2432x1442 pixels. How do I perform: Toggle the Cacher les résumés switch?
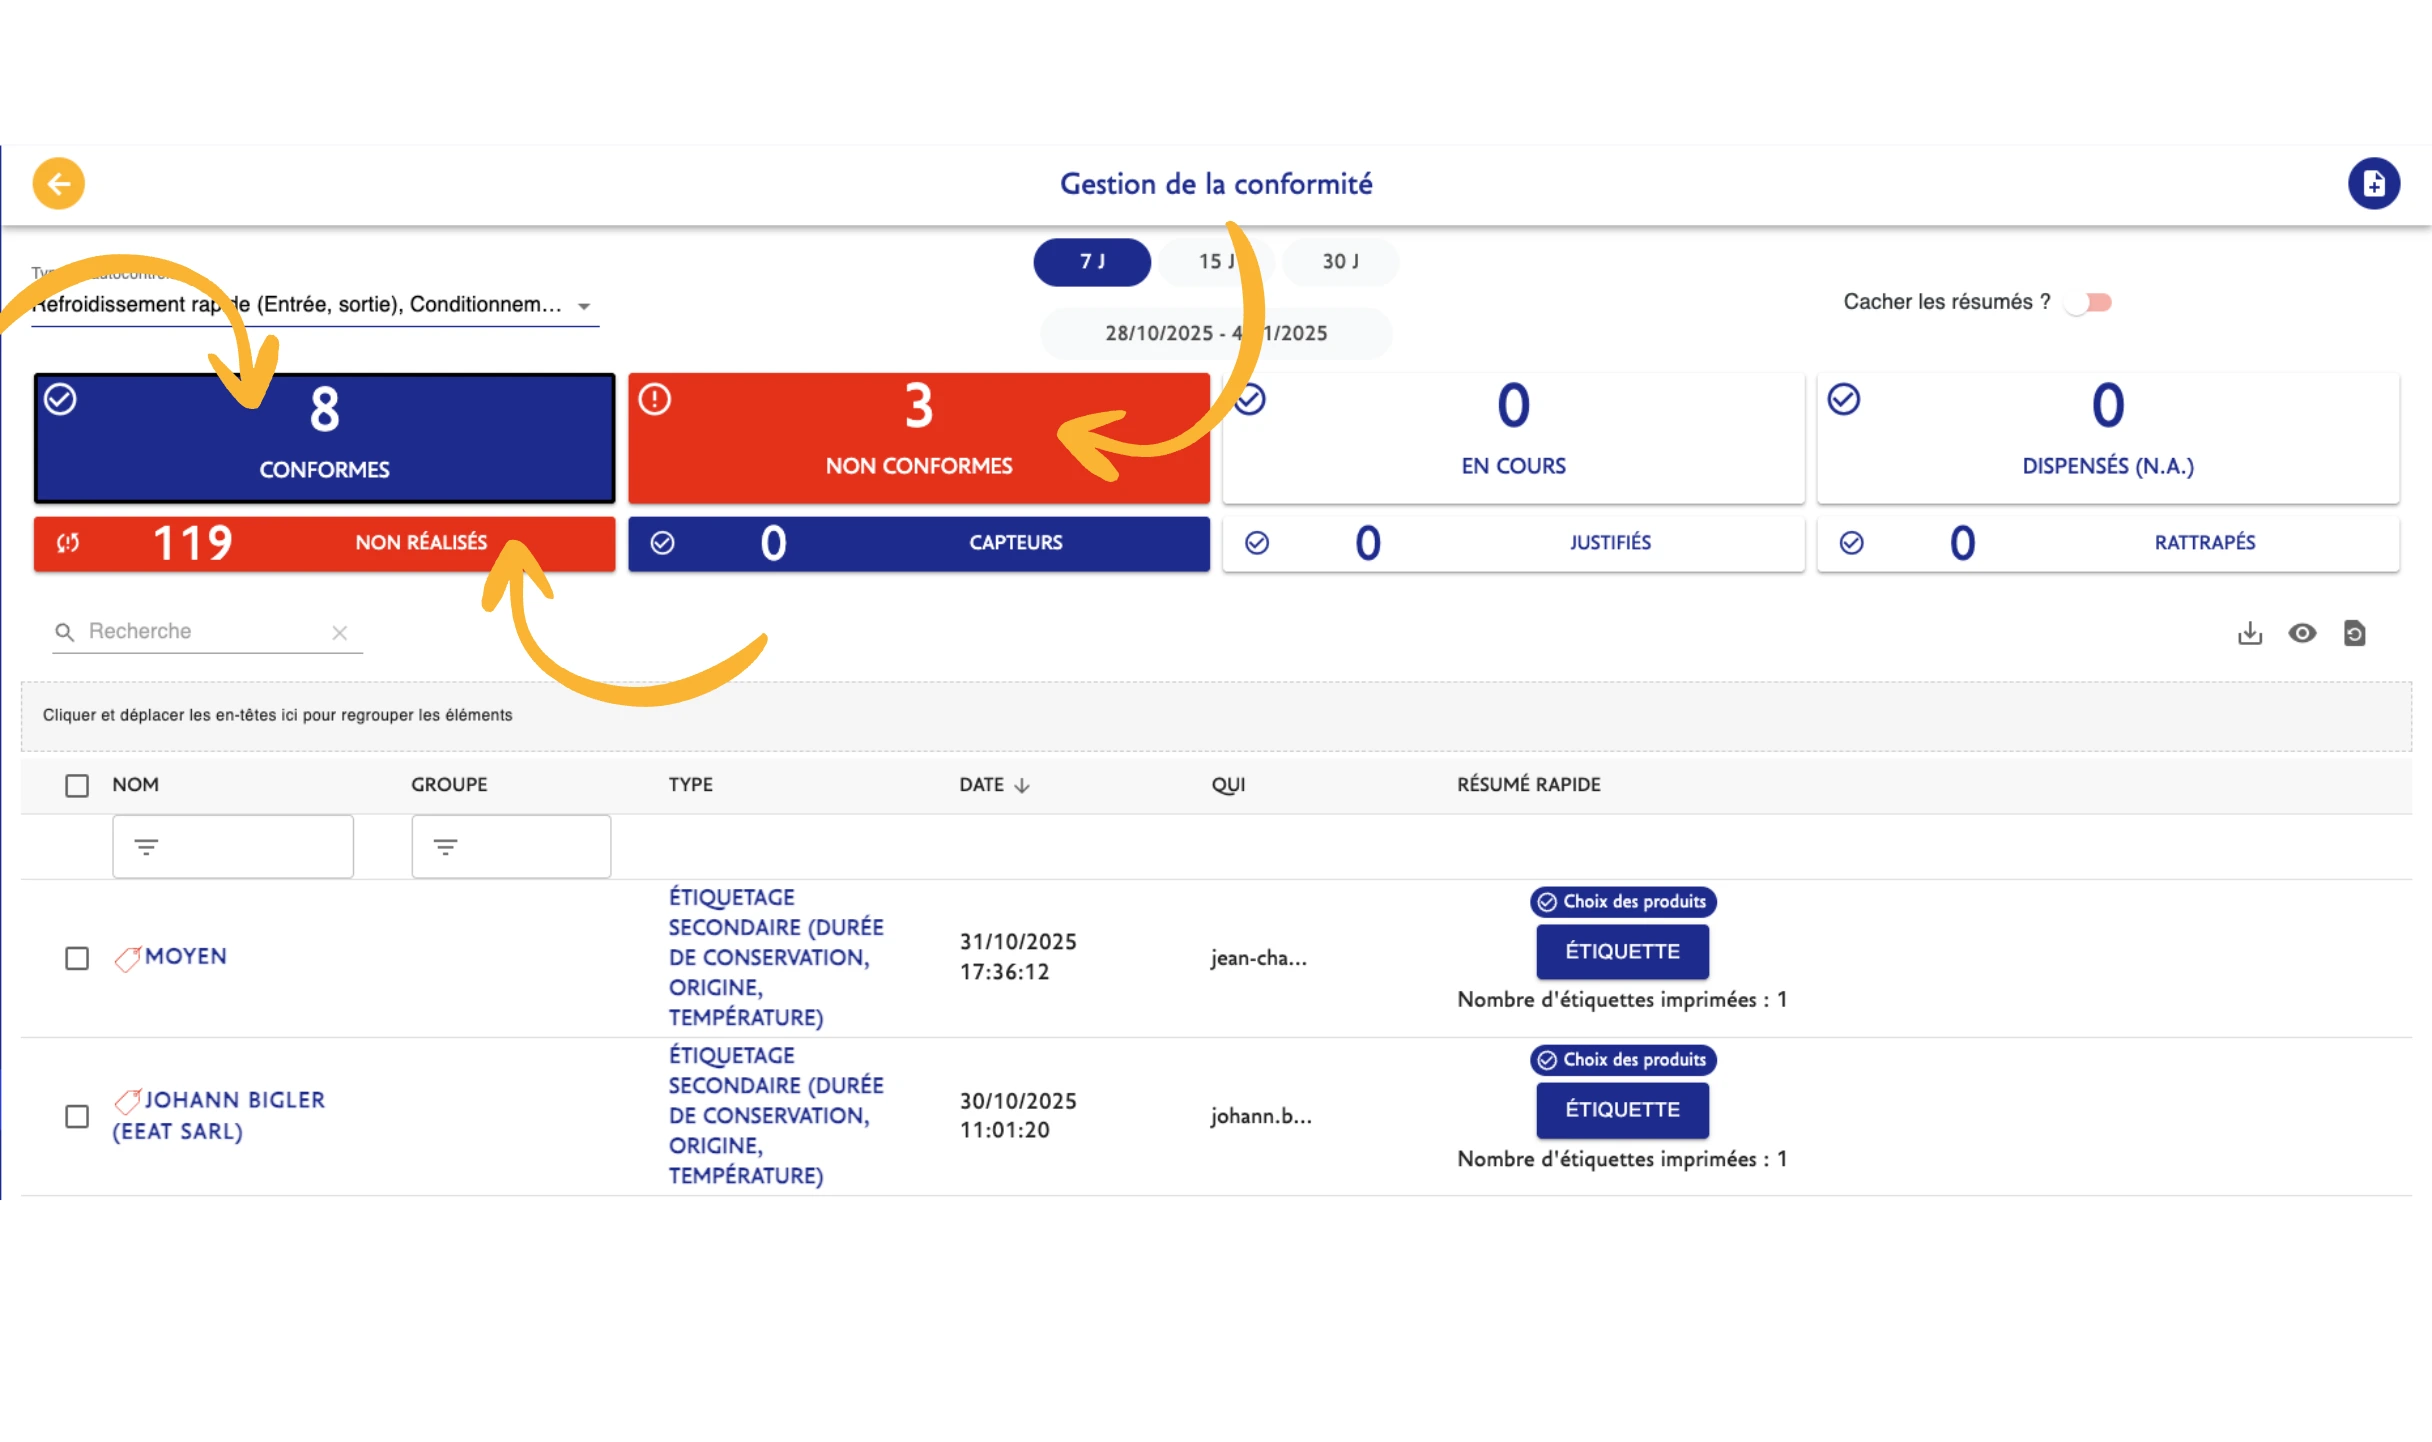tap(2088, 302)
